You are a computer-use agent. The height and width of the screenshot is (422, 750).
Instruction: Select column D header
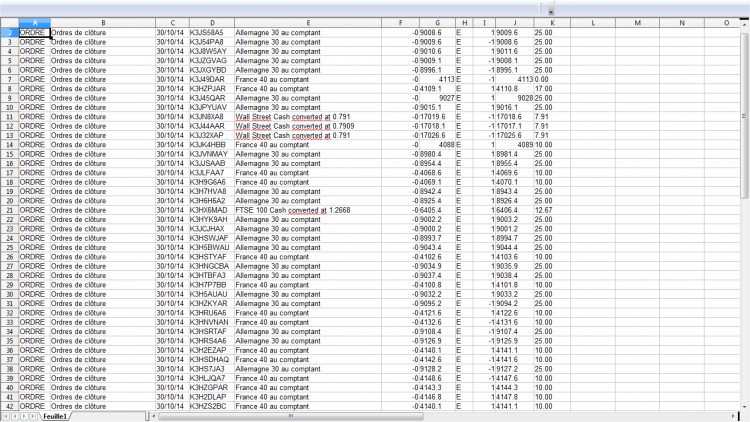(212, 22)
